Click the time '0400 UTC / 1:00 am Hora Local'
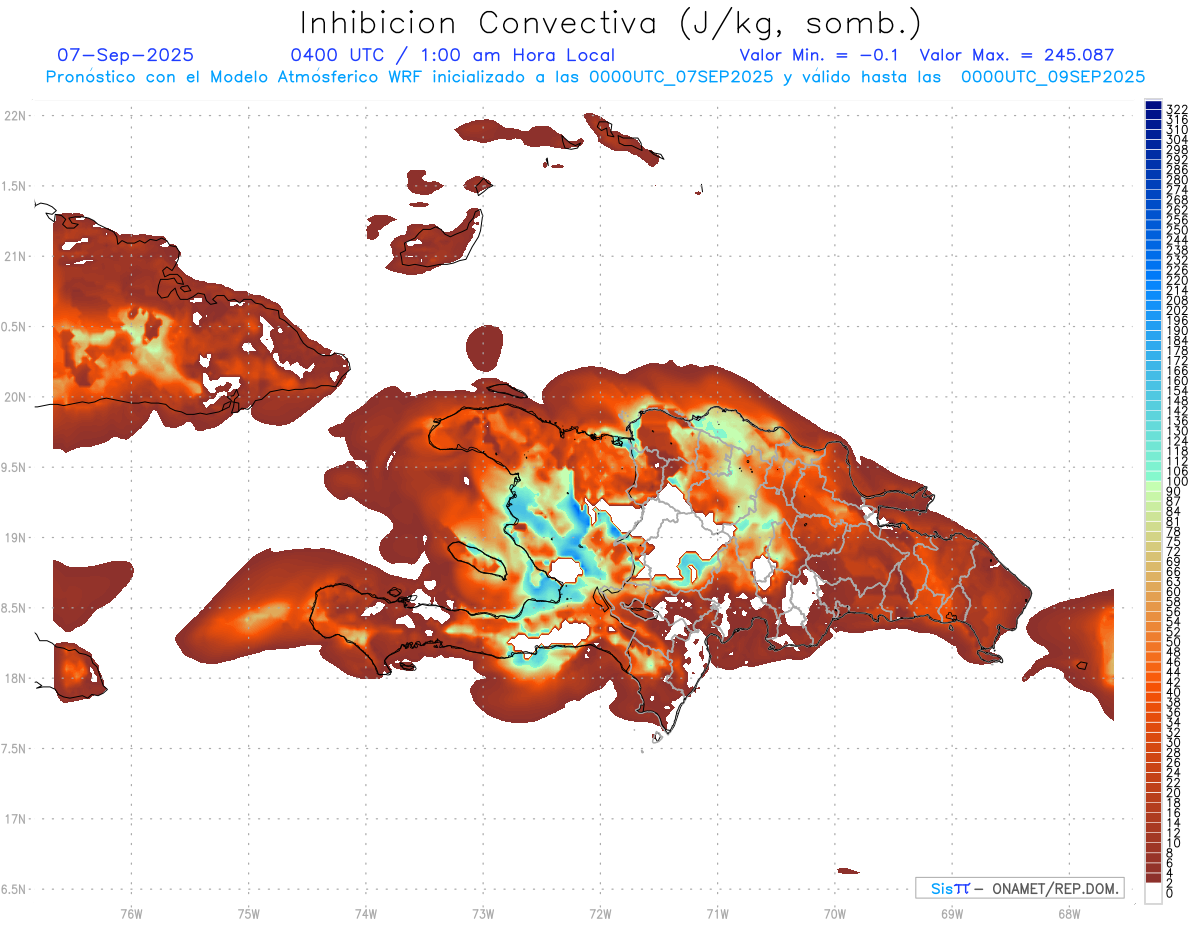 (453, 55)
